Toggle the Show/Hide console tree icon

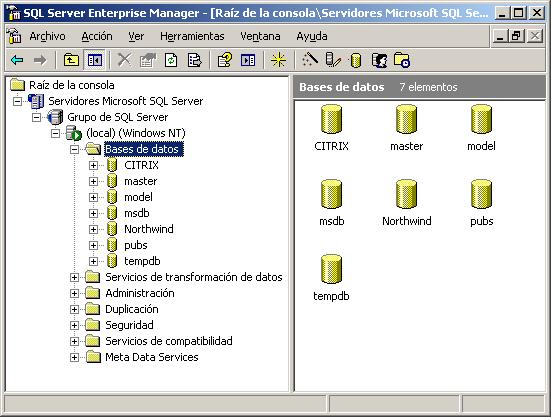[x=95, y=60]
